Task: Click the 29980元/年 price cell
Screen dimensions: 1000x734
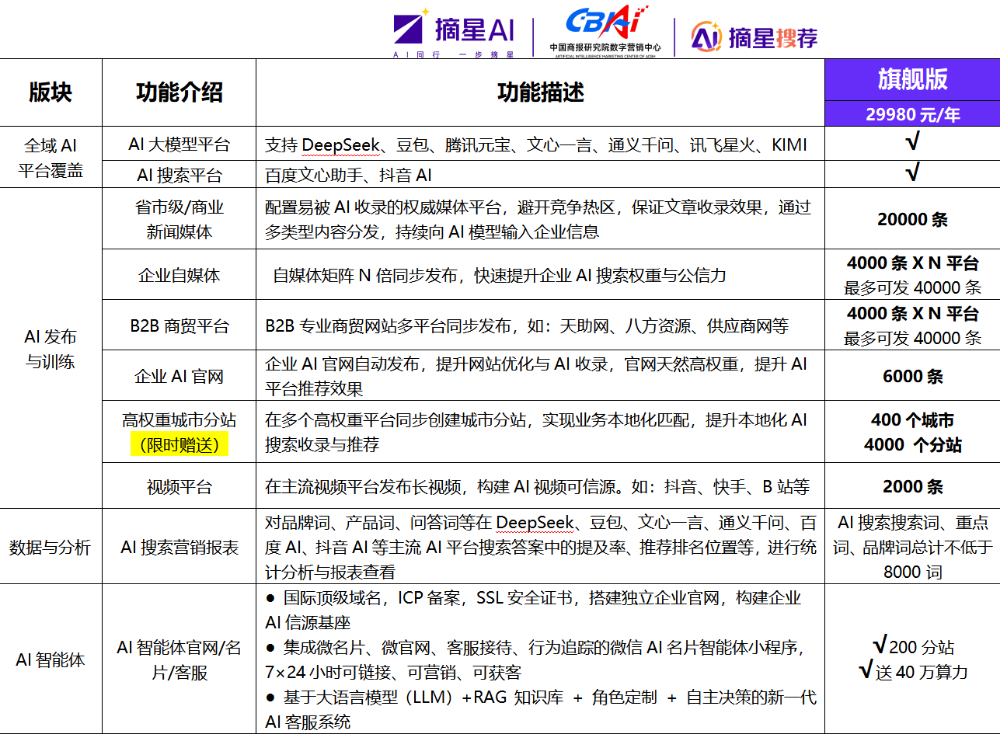Action: point(912,114)
